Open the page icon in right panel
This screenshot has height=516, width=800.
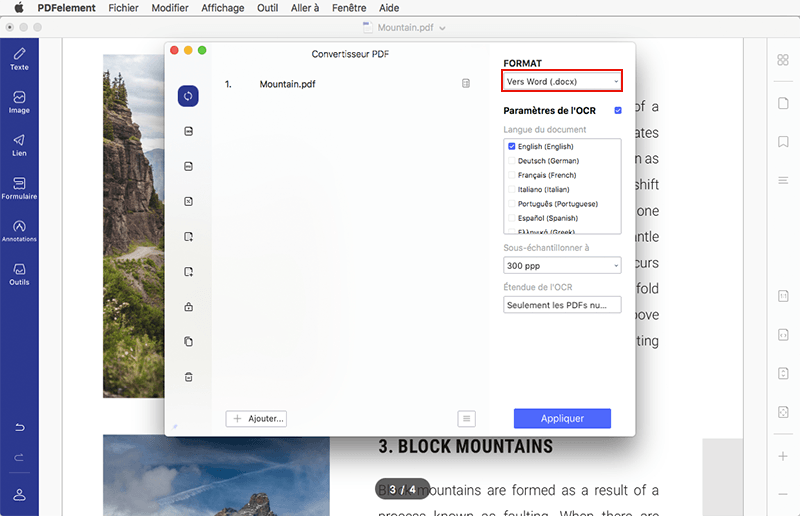pos(783,103)
